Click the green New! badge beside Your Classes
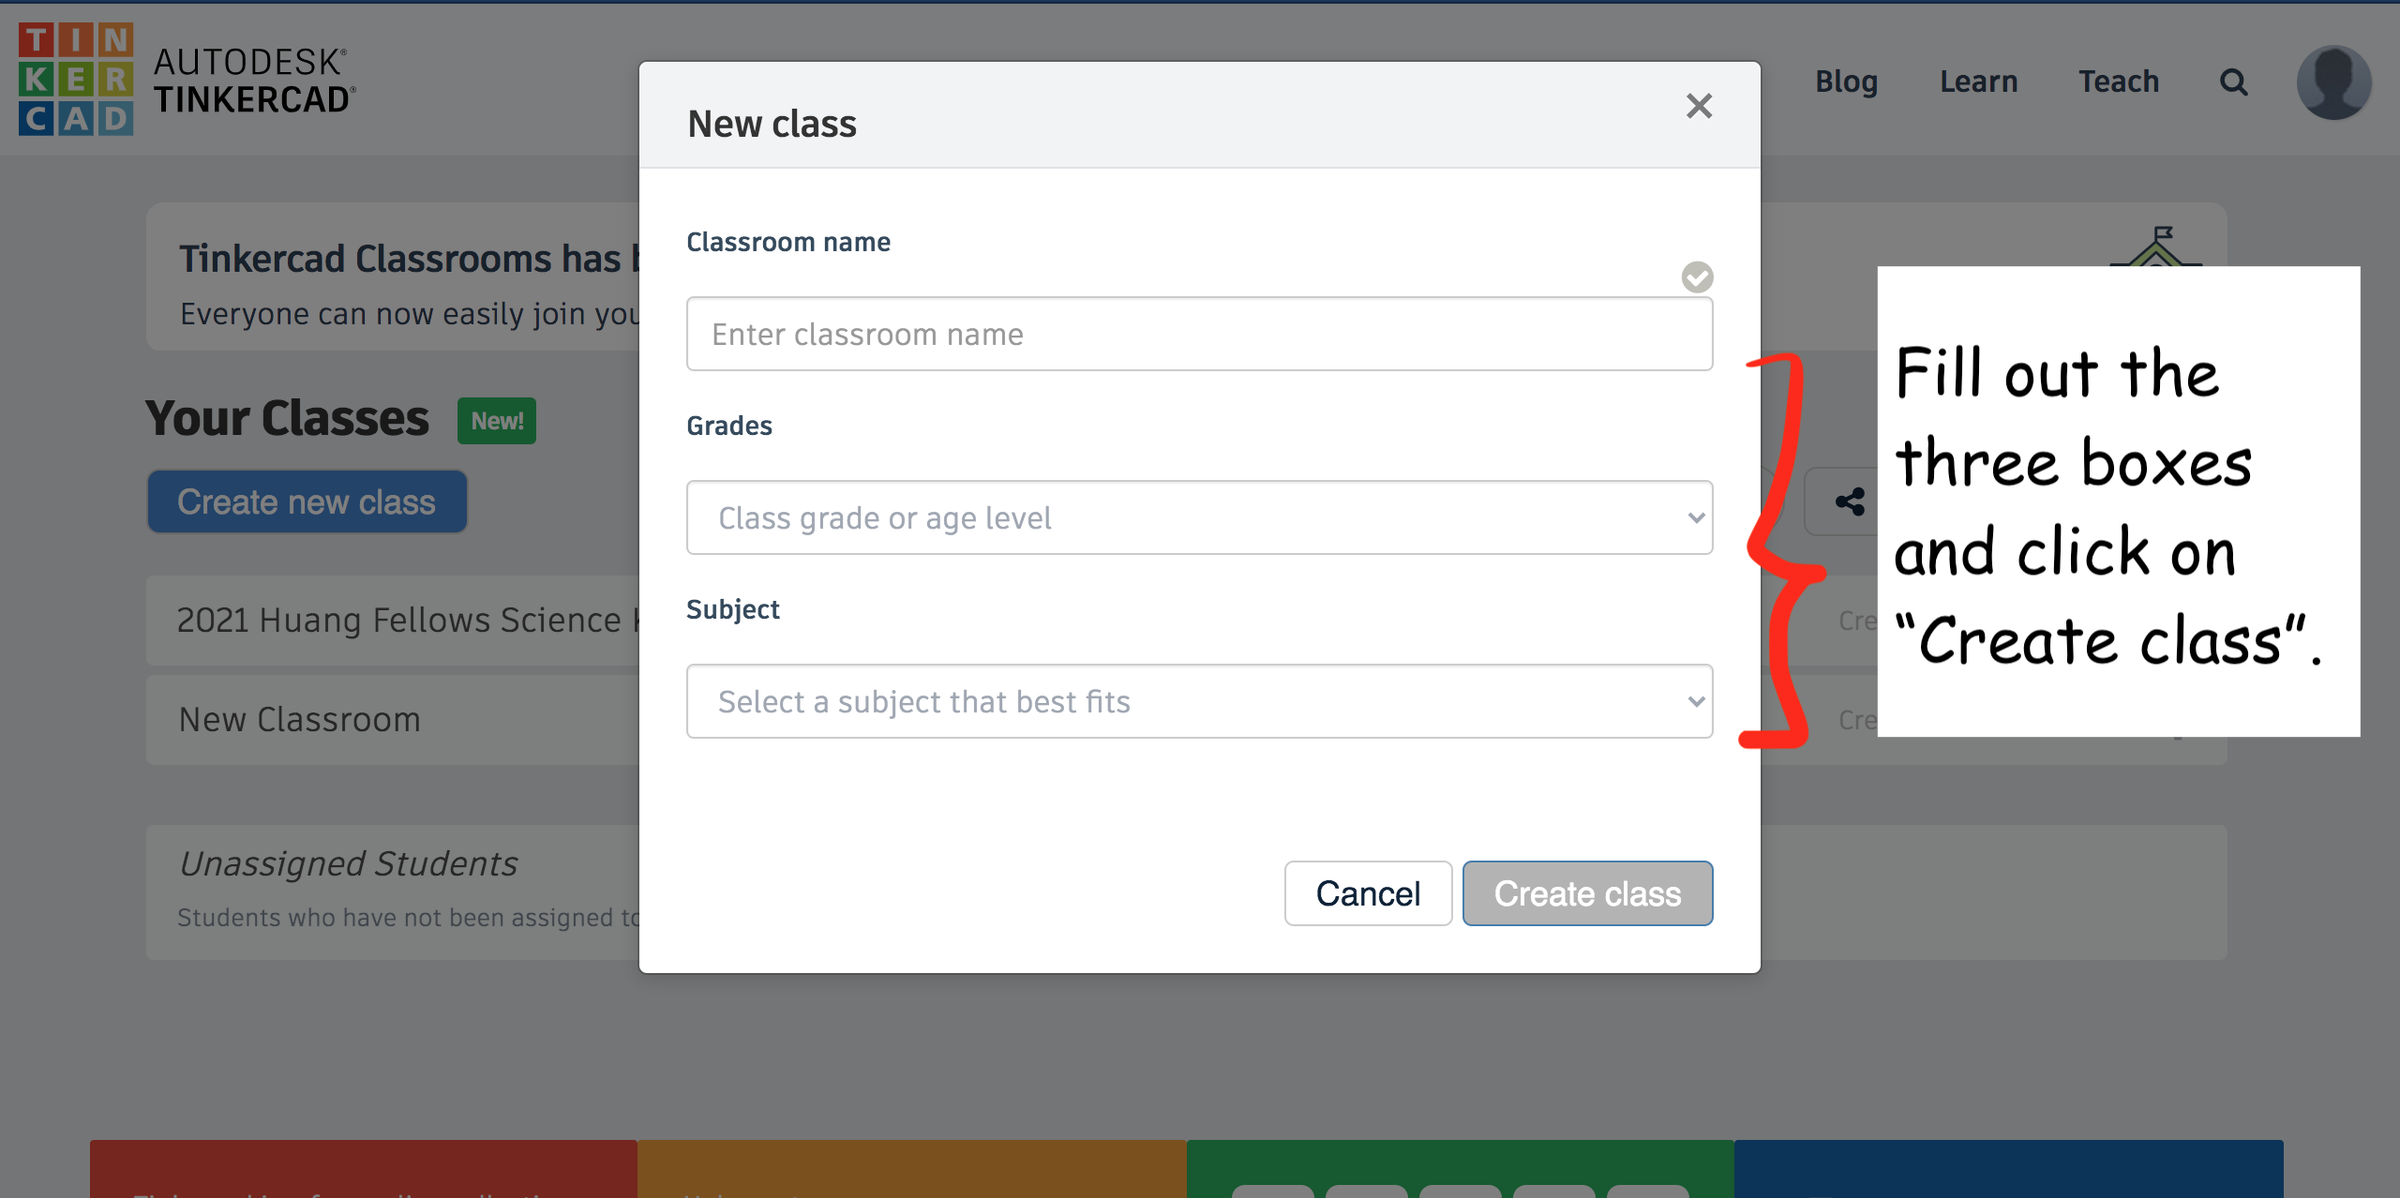This screenshot has height=1198, width=2400. pyautogui.click(x=496, y=420)
